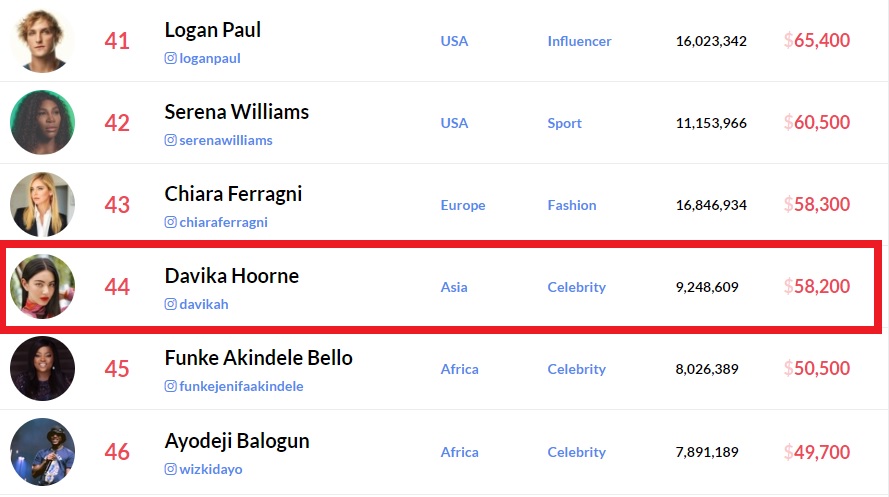Click Instagram icon next to serenawilliams
This screenshot has height=497, width=889.
[171, 141]
